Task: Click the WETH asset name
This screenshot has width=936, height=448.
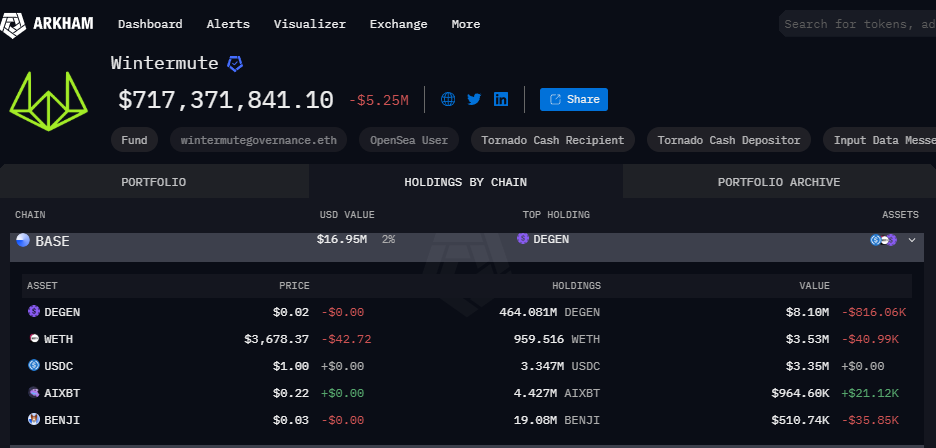Action: (x=58, y=339)
